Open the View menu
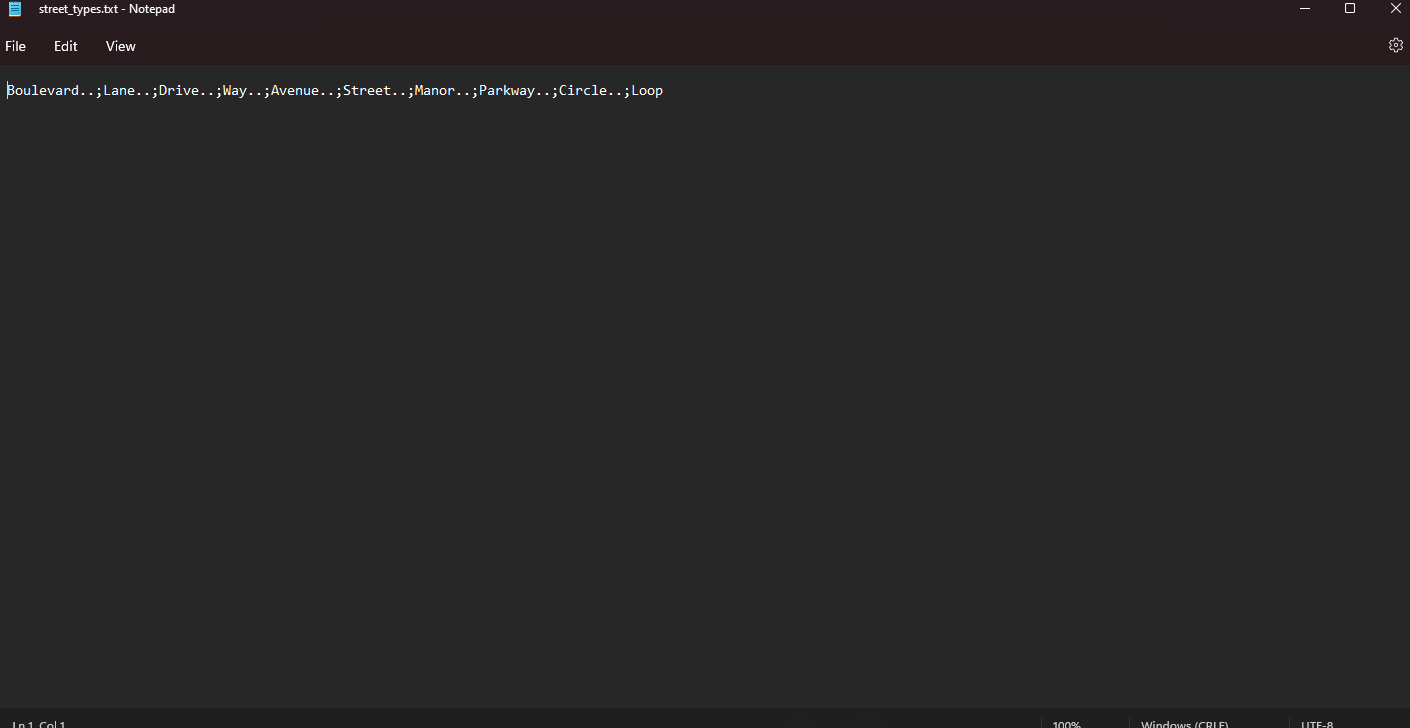Screen dimensions: 1410x728 [120, 46]
